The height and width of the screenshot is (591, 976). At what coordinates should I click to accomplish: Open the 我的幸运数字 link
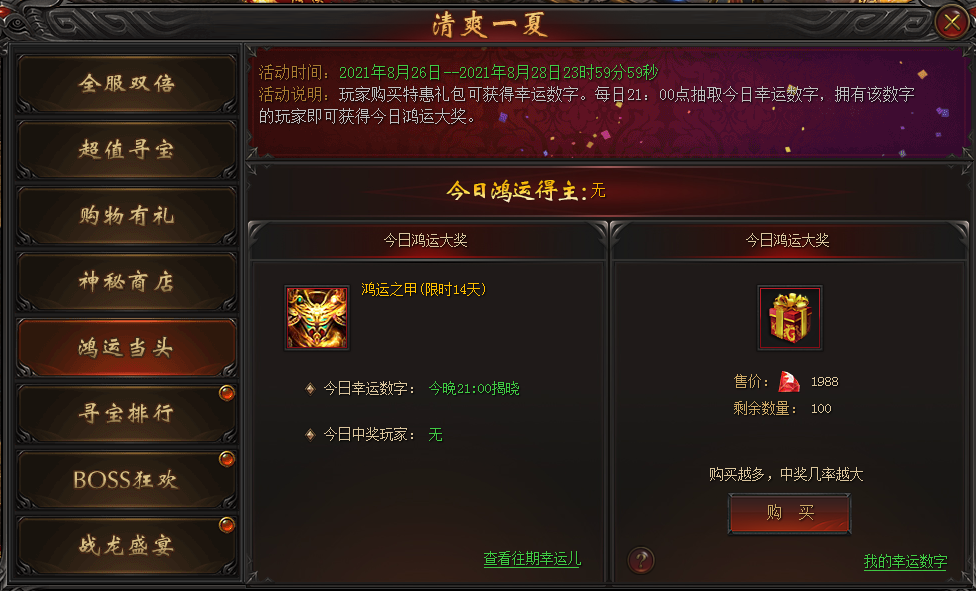(x=905, y=561)
